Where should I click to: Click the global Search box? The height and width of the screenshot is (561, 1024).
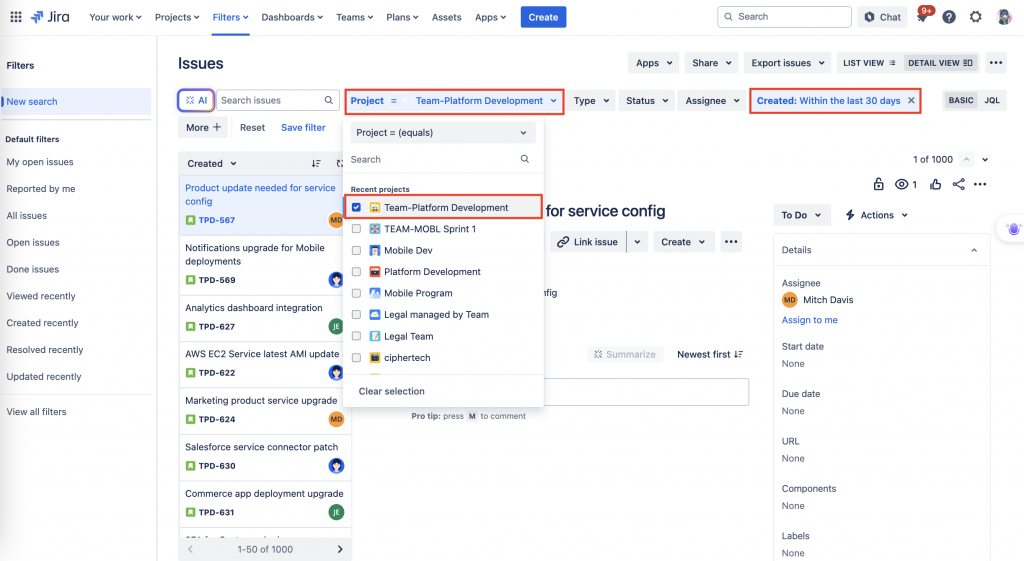[784, 17]
